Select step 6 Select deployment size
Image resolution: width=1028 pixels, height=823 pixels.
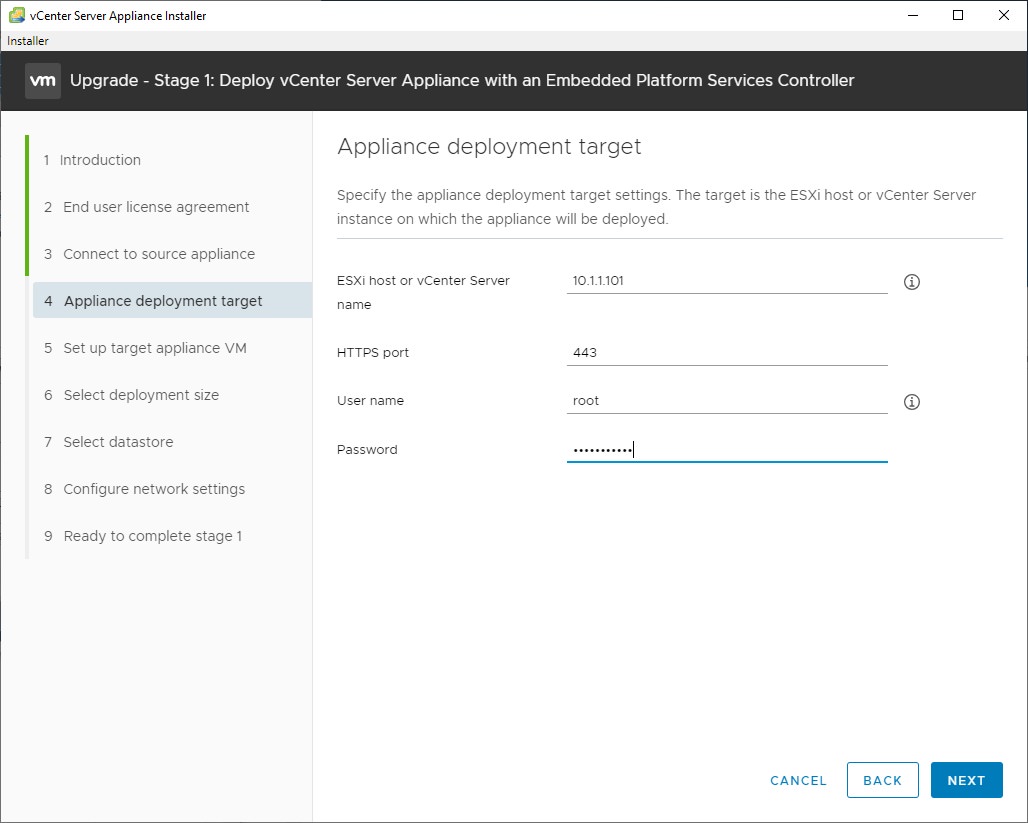(132, 395)
